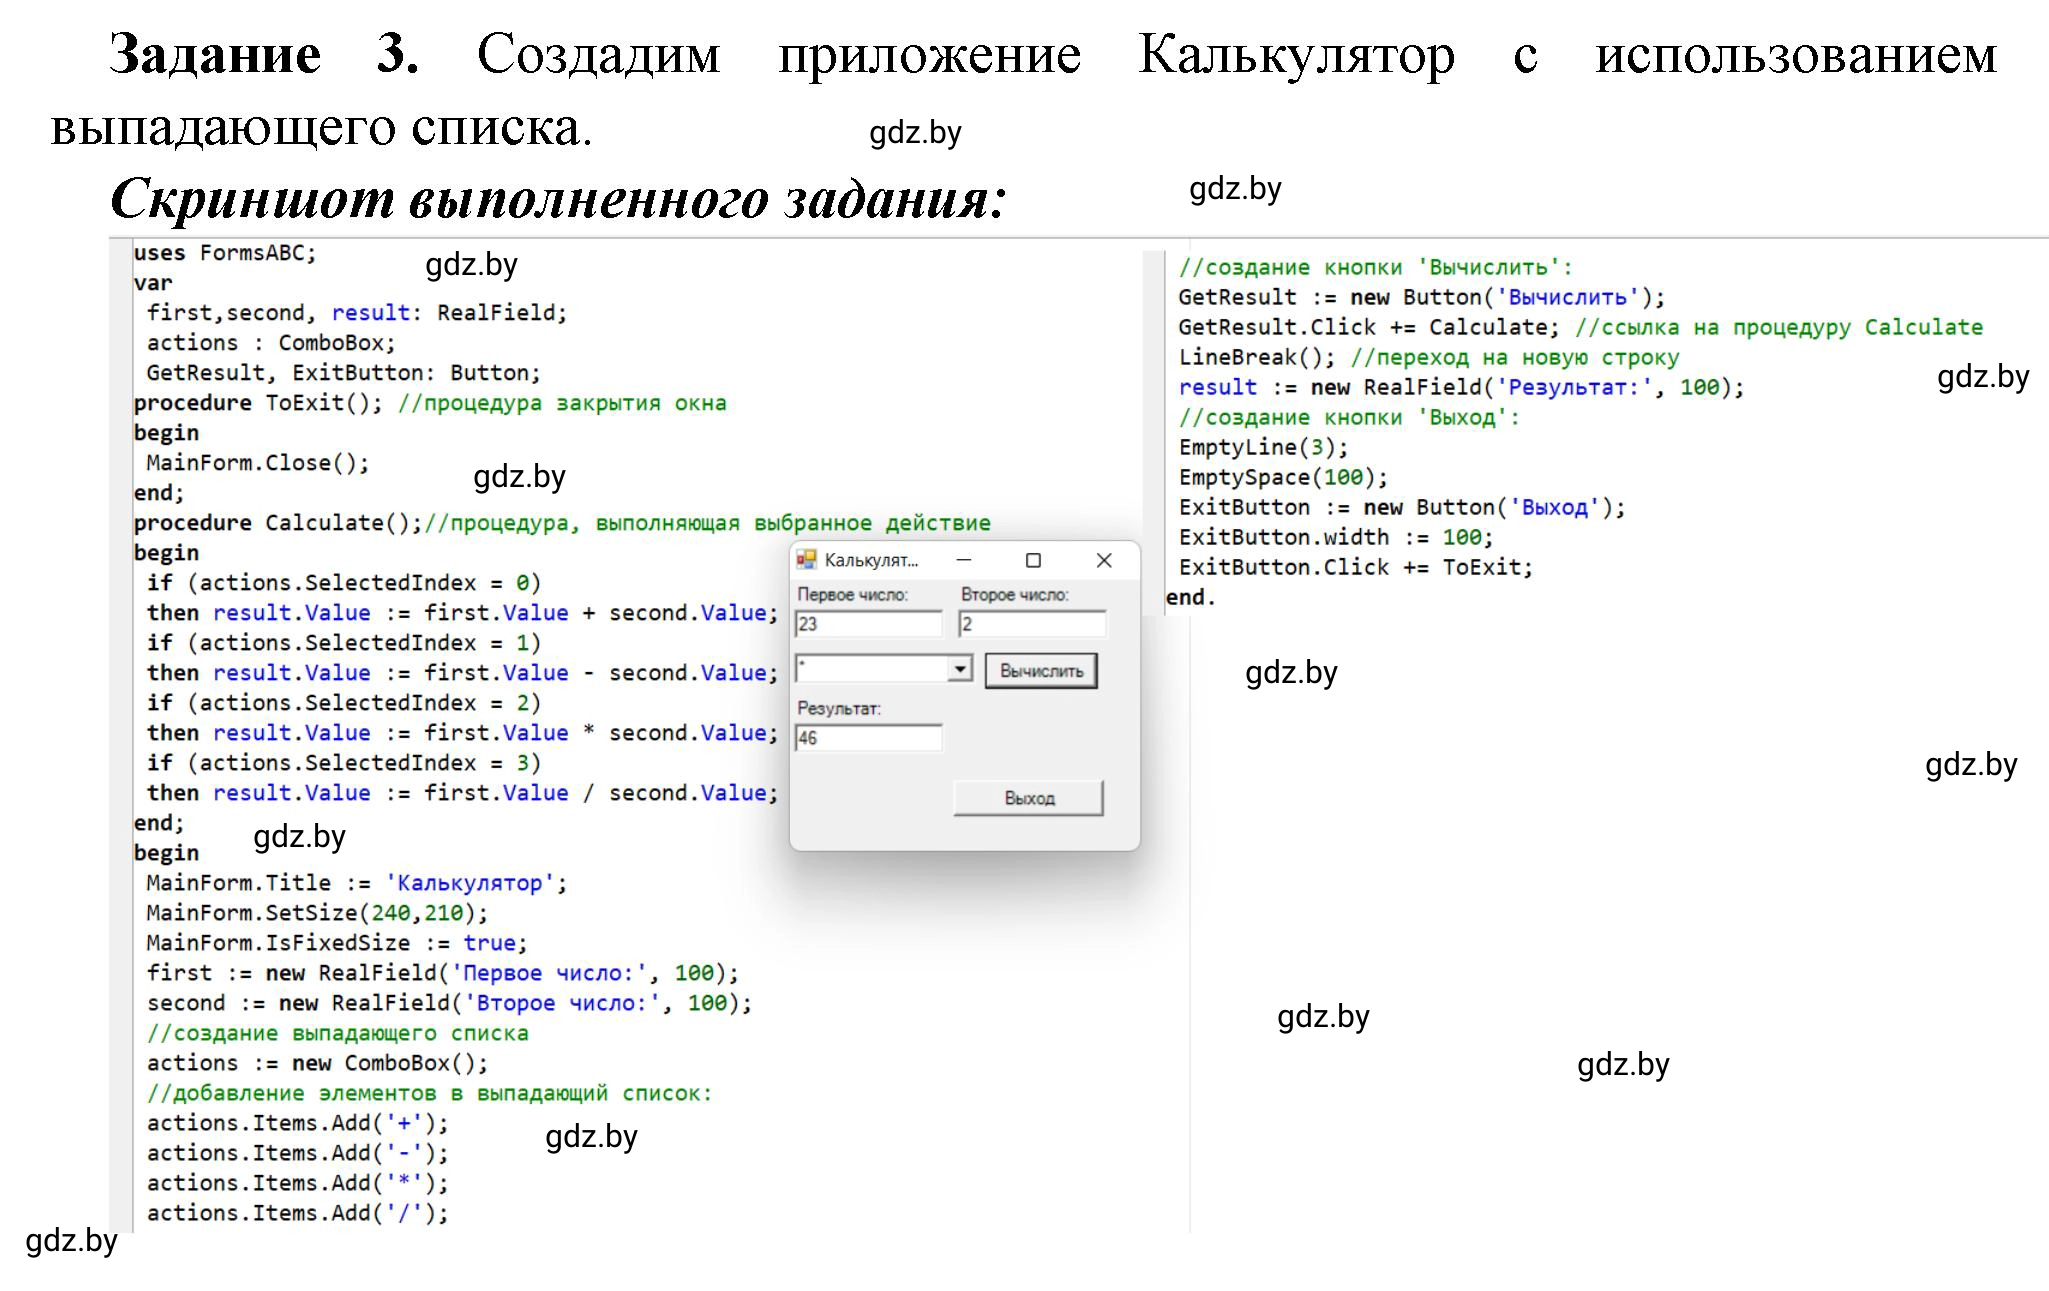Image resolution: width=2049 pixels, height=1291 pixels.
Task: Open the operation dropdown arrow
Action: (x=960, y=668)
